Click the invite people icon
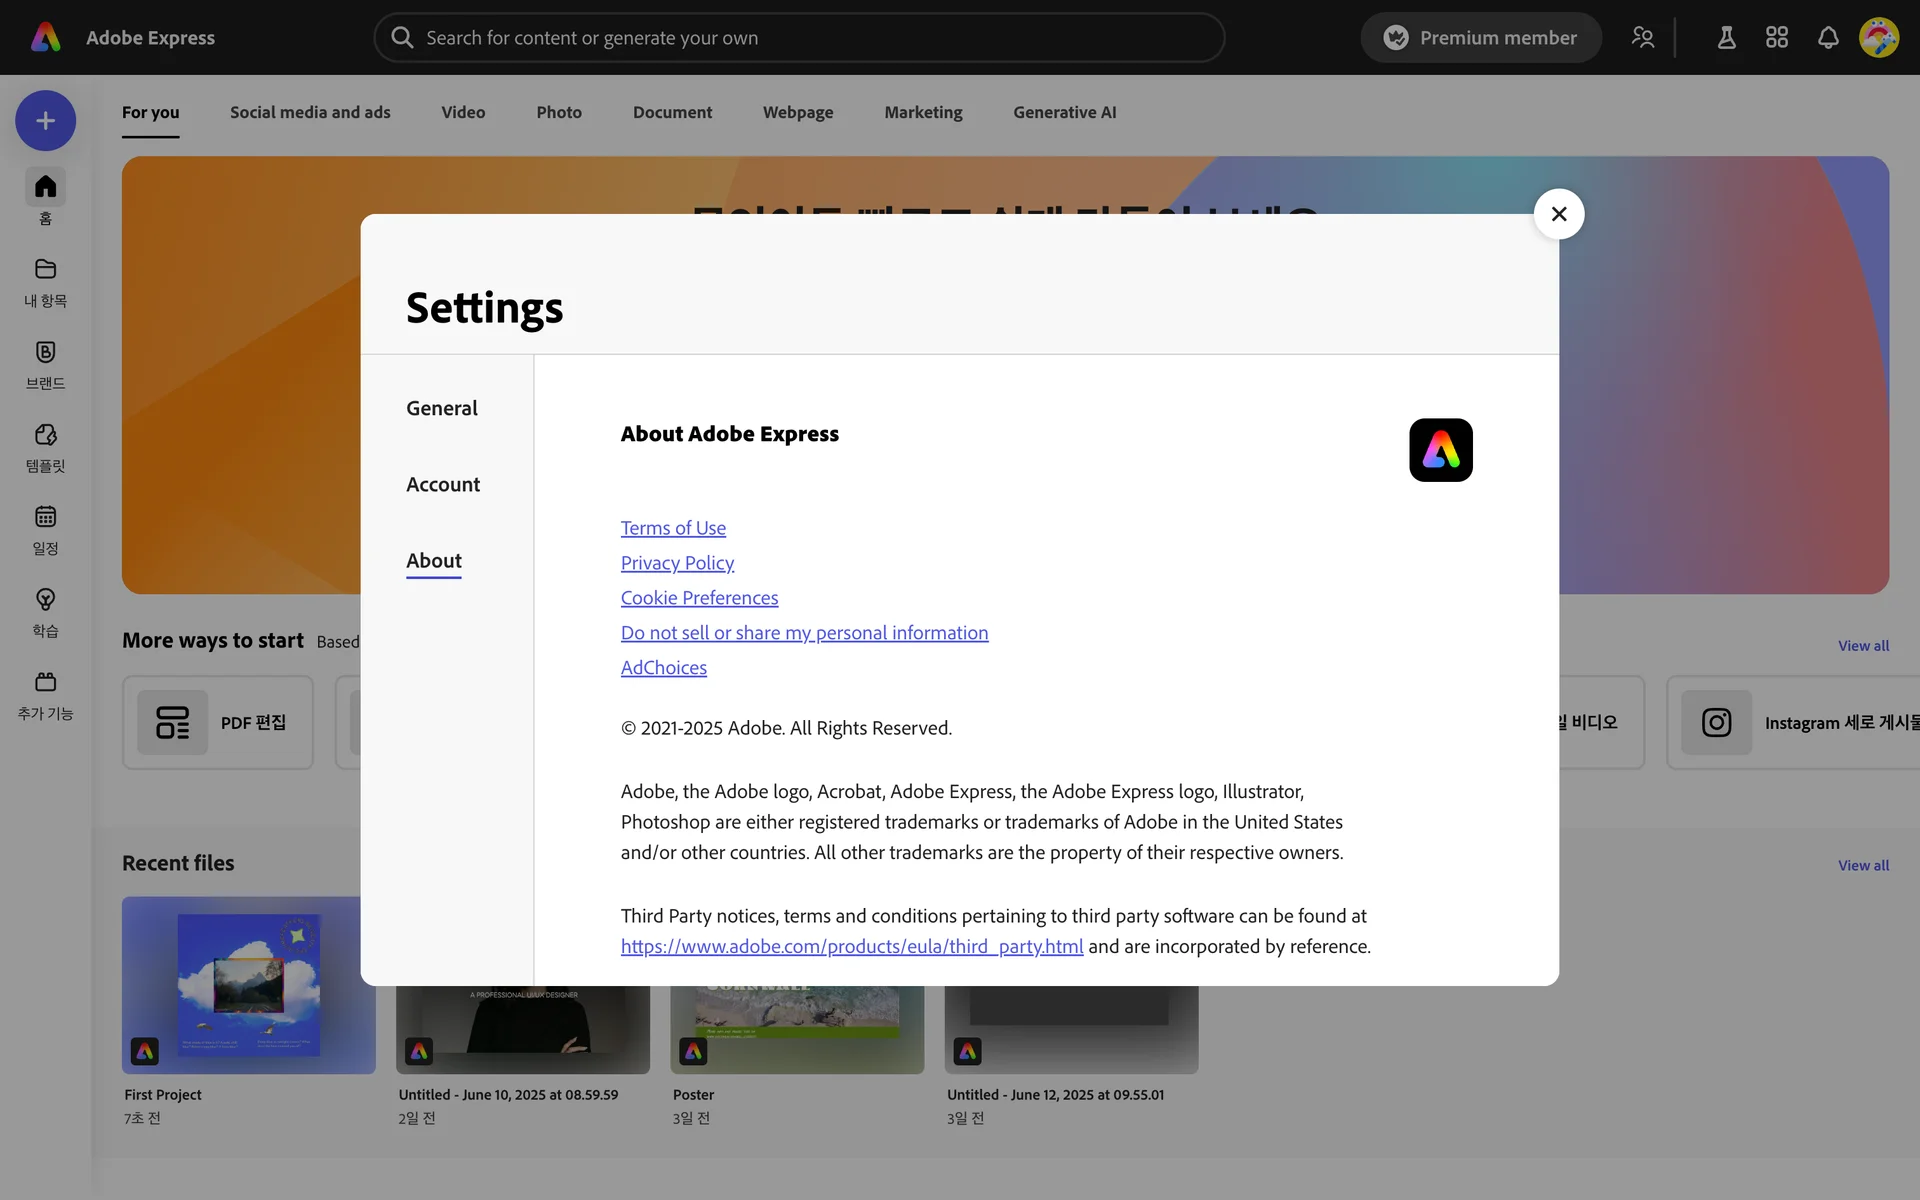1920x1200 pixels. pos(1643,38)
